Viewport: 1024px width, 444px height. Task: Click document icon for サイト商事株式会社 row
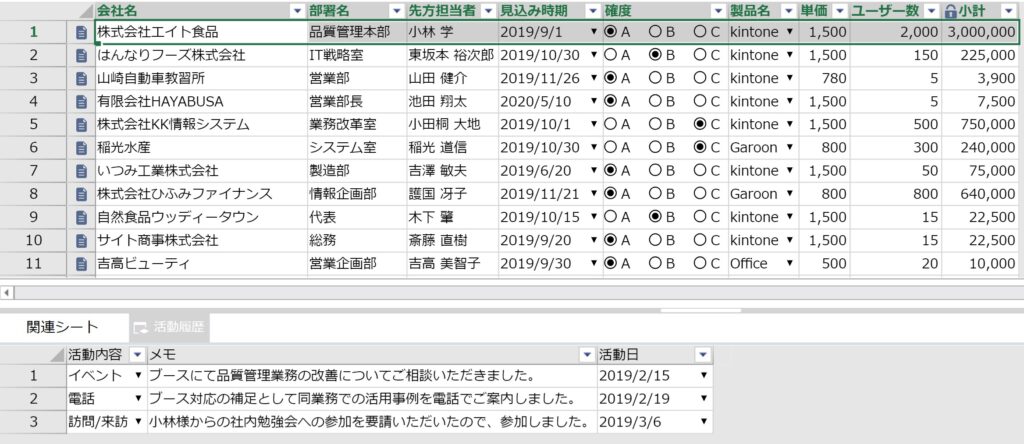tap(82, 241)
